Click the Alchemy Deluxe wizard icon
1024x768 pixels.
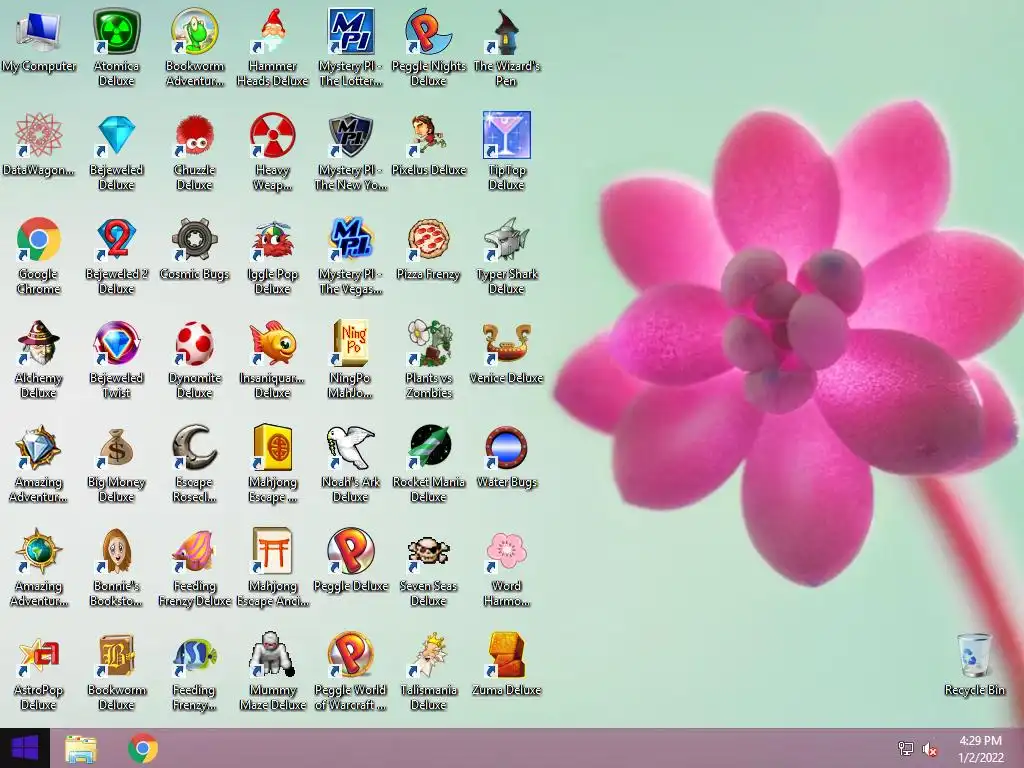click(x=39, y=343)
